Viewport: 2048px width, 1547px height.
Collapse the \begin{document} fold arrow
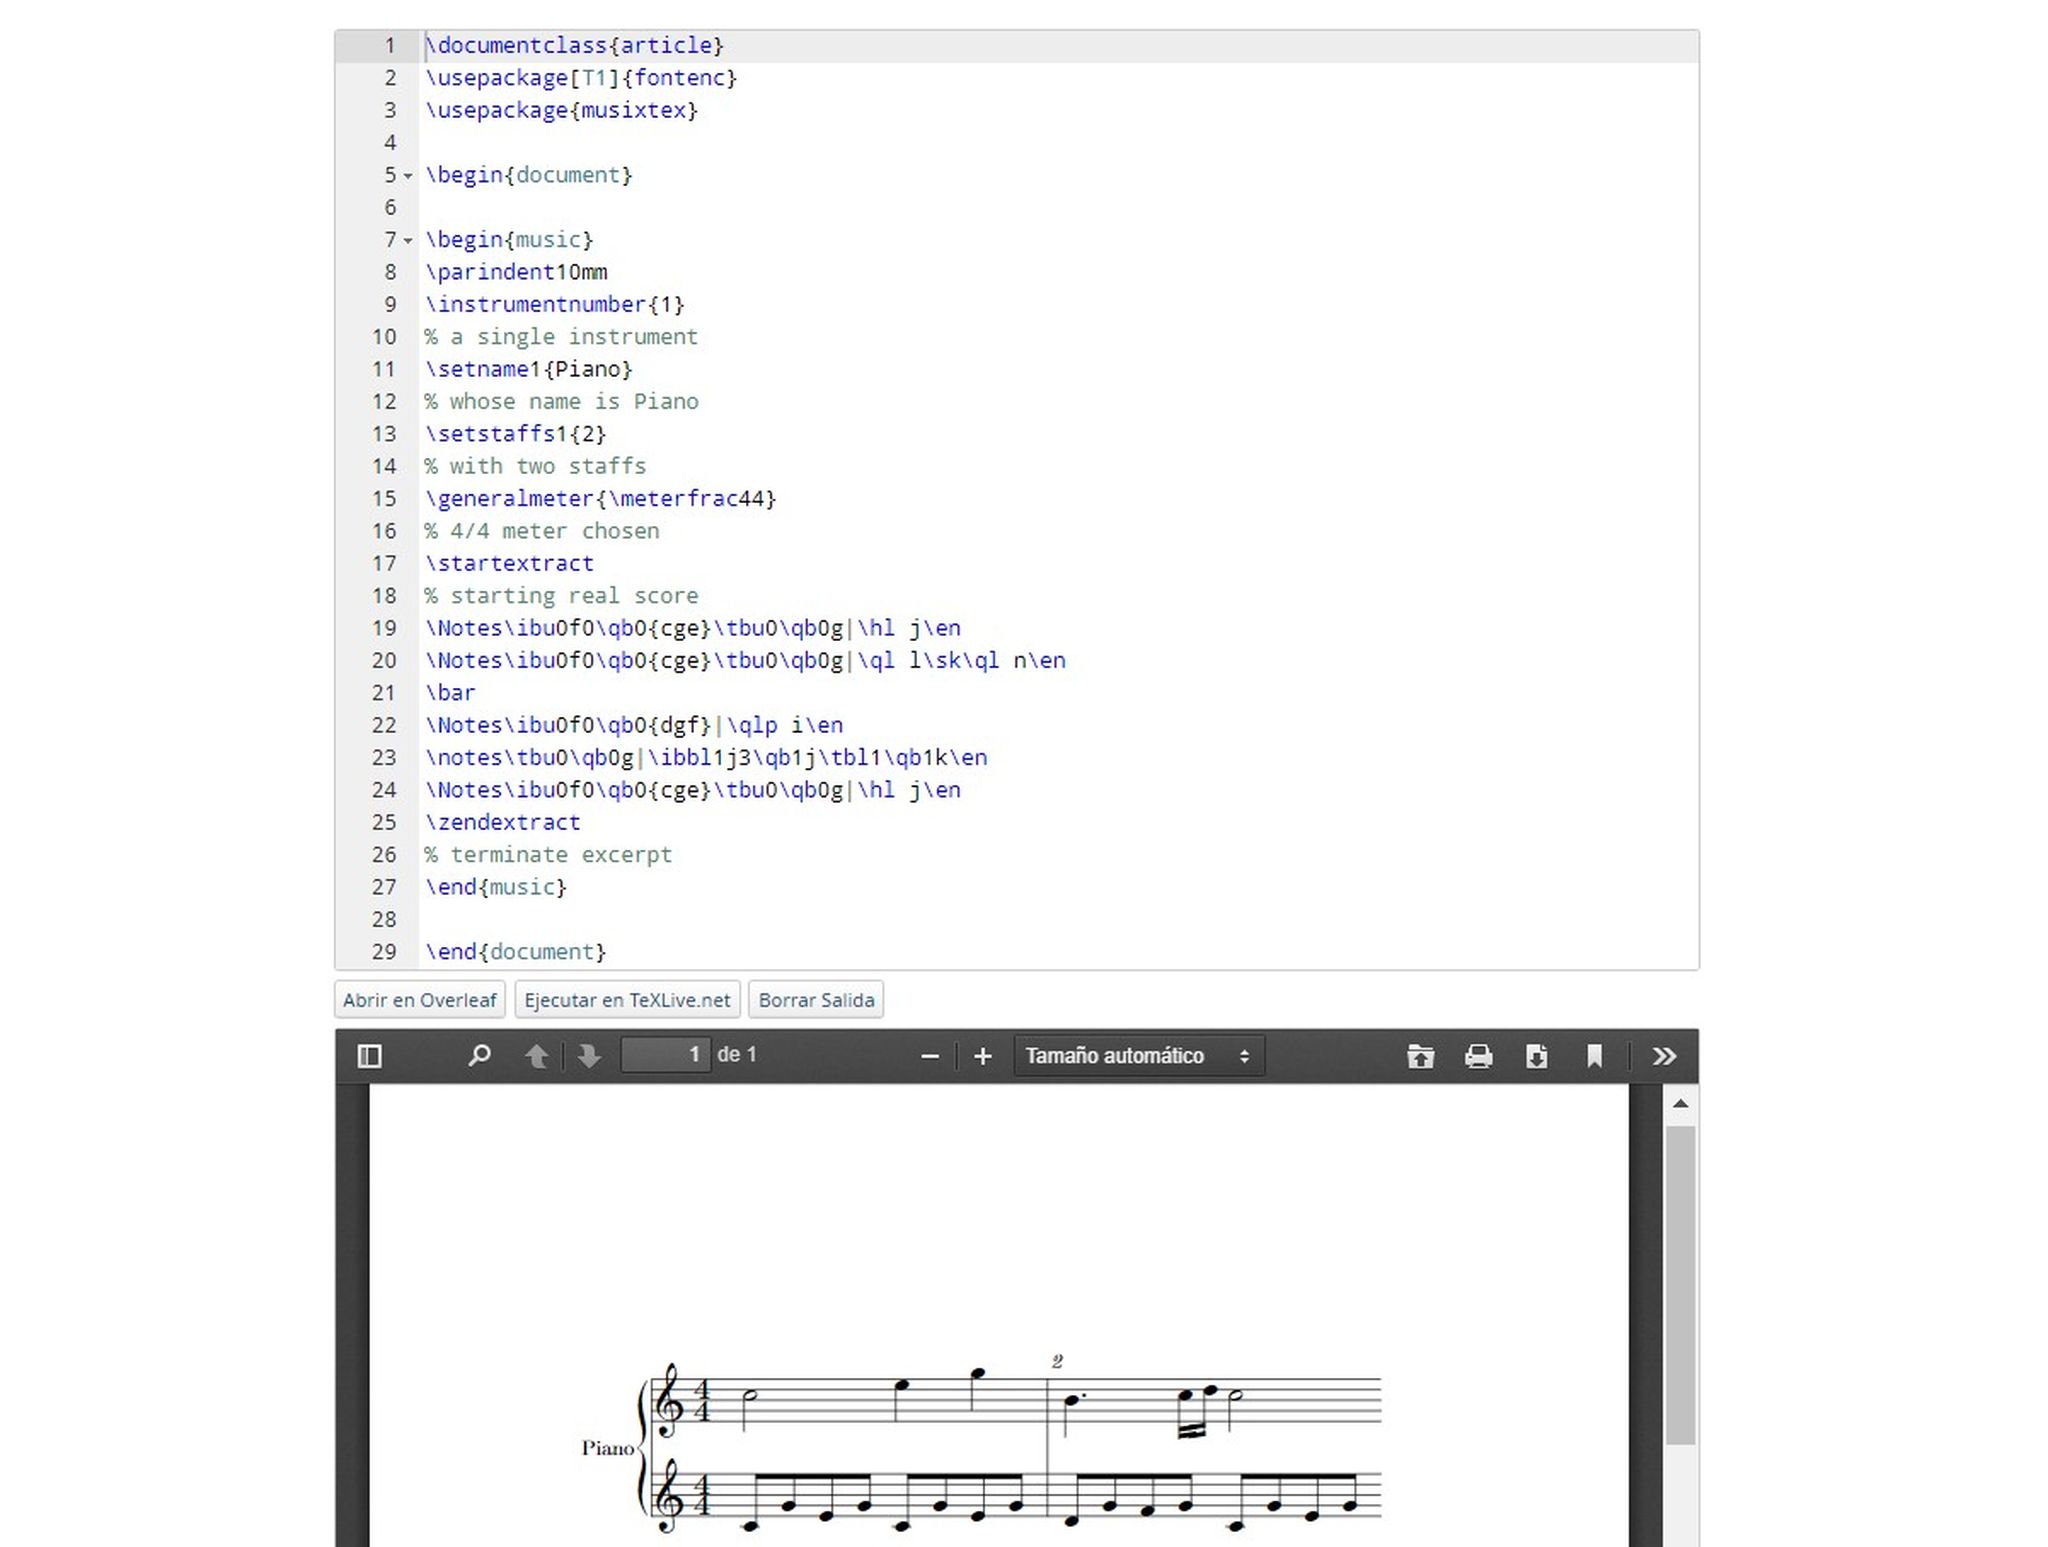[x=408, y=176]
